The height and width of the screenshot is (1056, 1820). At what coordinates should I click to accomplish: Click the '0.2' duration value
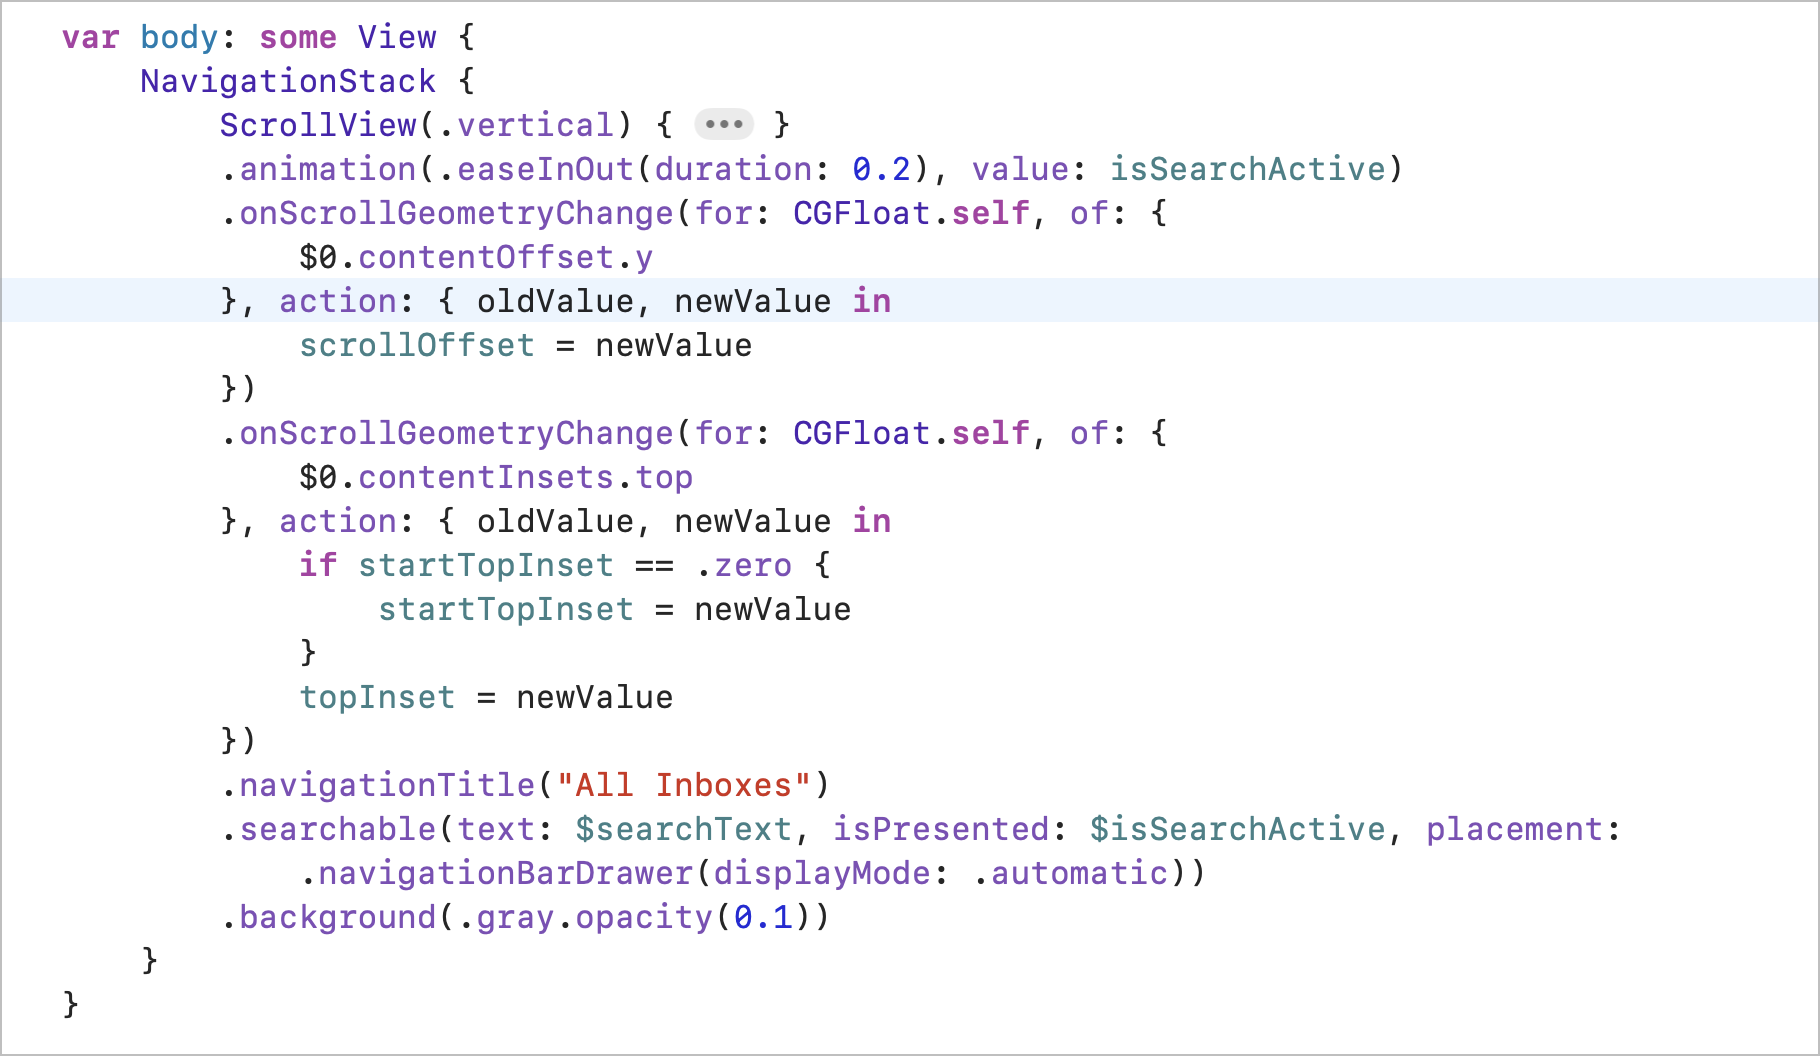(x=882, y=169)
